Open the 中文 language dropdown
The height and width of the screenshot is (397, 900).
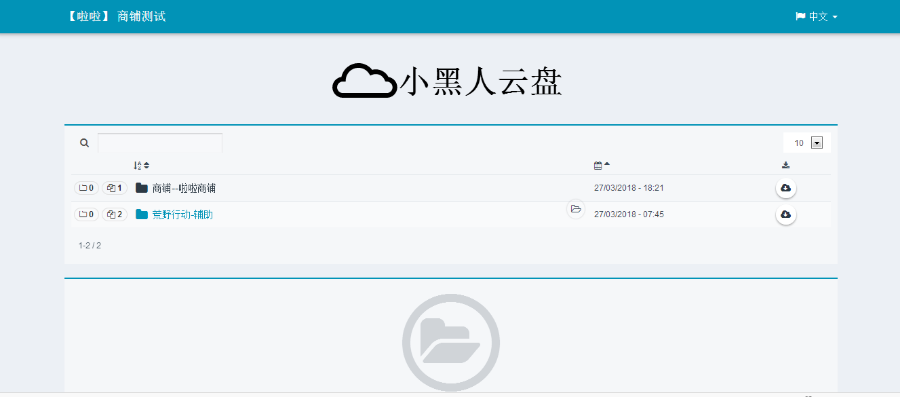[816, 17]
